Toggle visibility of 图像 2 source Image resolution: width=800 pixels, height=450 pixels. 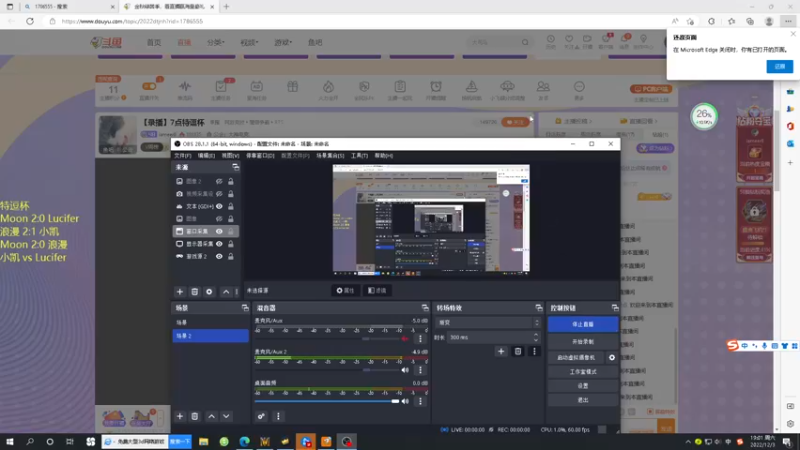[219, 181]
